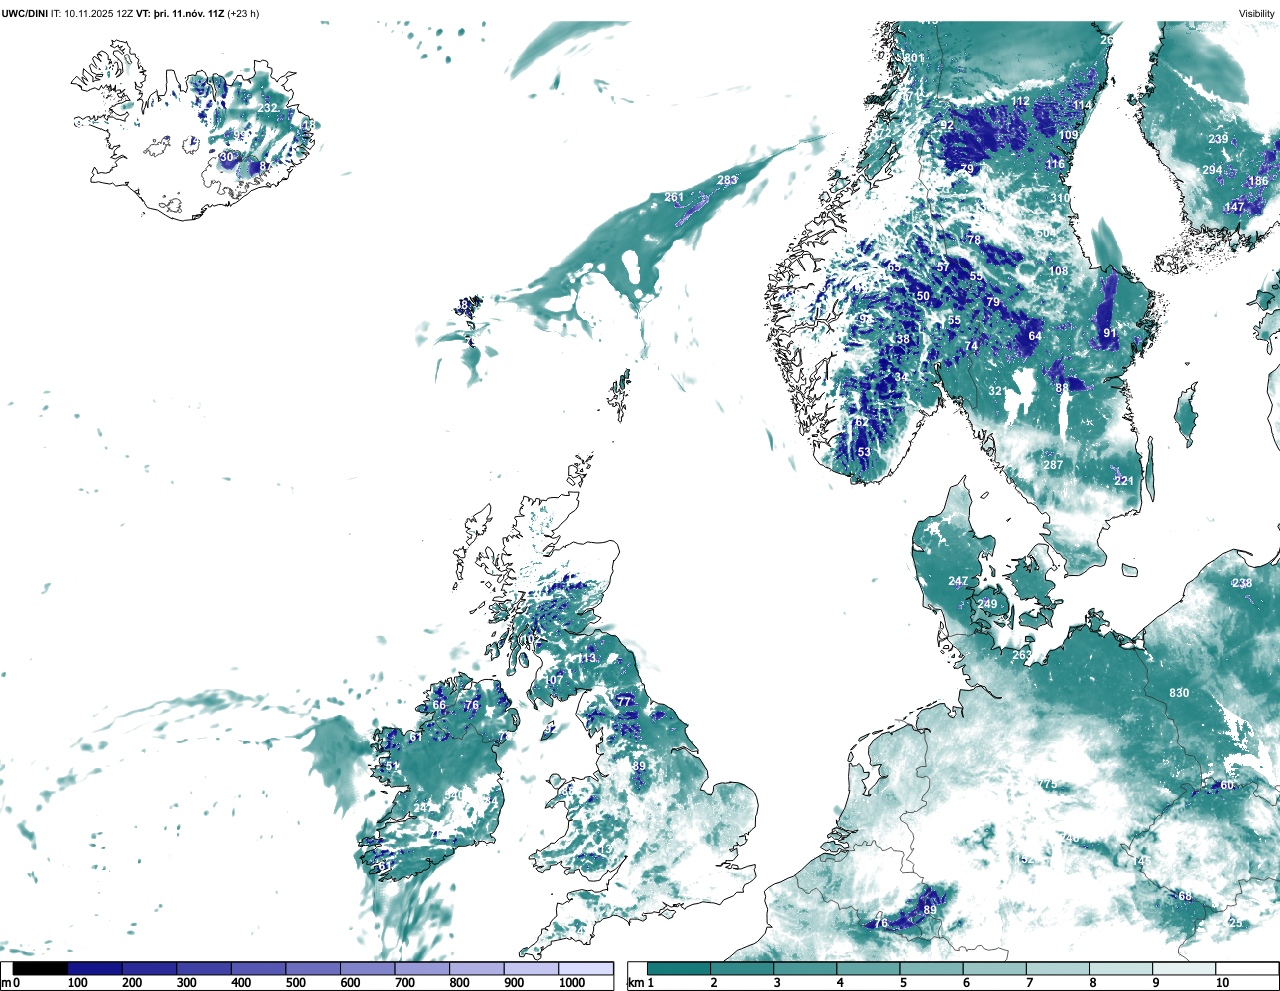1280x991 pixels.
Task: Pick the 200–300 m visibility legend swatch
Action: [x=149, y=969]
